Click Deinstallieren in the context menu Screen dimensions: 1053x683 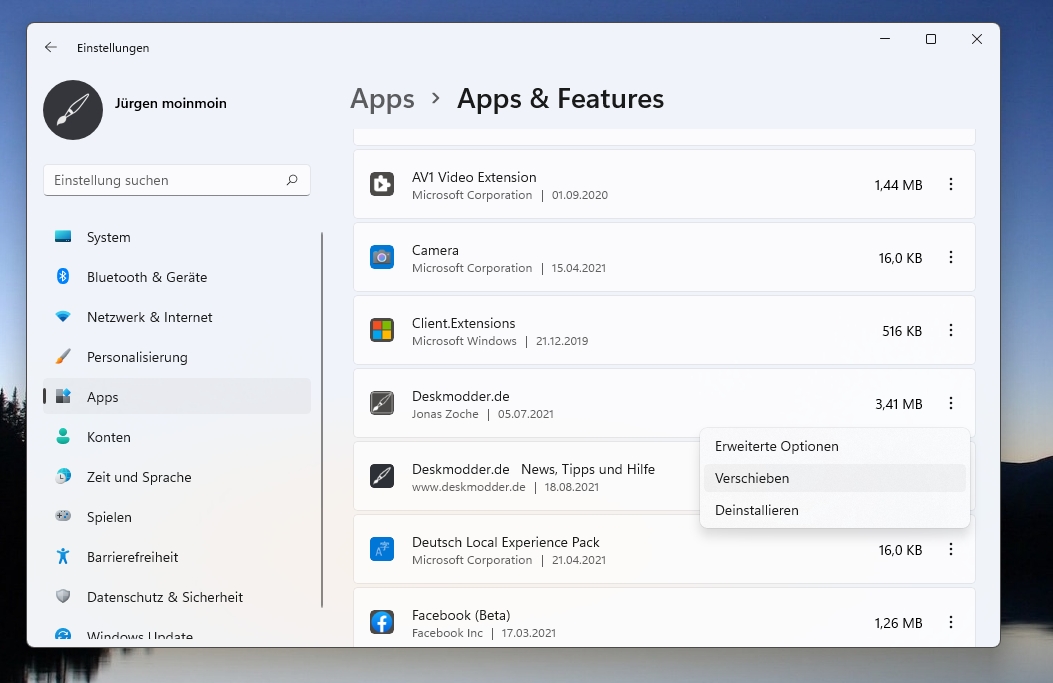pyautogui.click(x=835, y=510)
